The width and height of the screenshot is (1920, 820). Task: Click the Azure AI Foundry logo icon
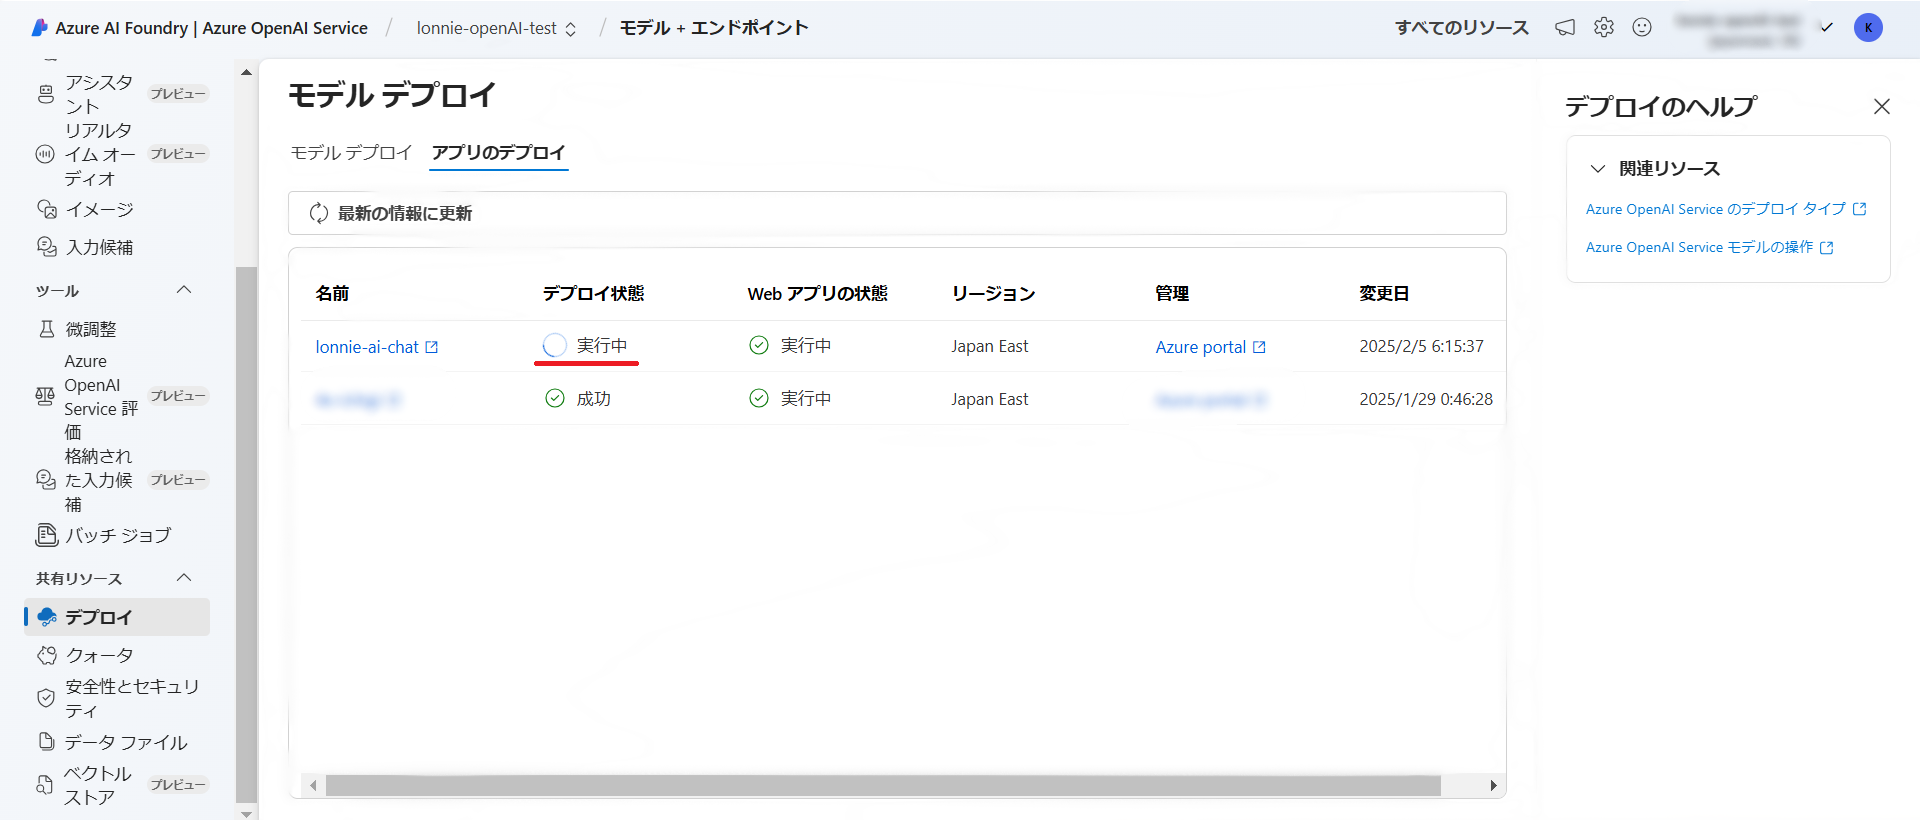click(x=40, y=28)
